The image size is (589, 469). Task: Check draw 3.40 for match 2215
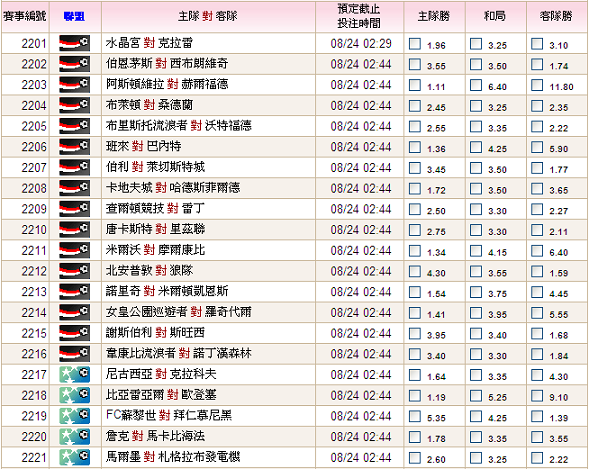tap(476, 333)
